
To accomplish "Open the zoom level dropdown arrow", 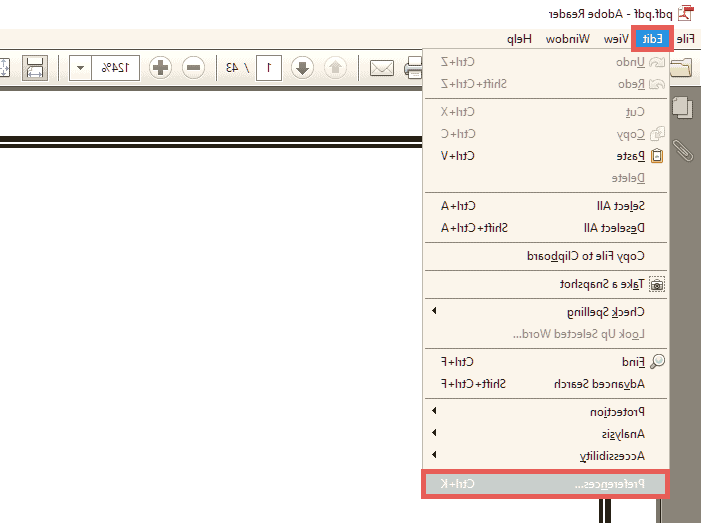I will point(80,68).
